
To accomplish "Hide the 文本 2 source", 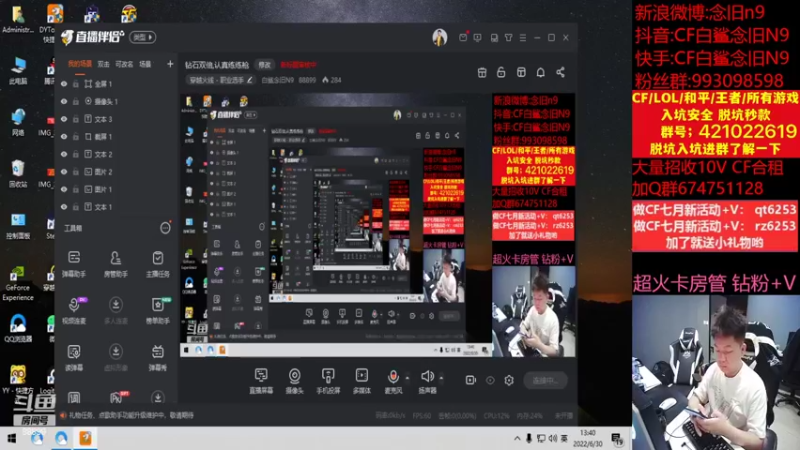I will 64,154.
